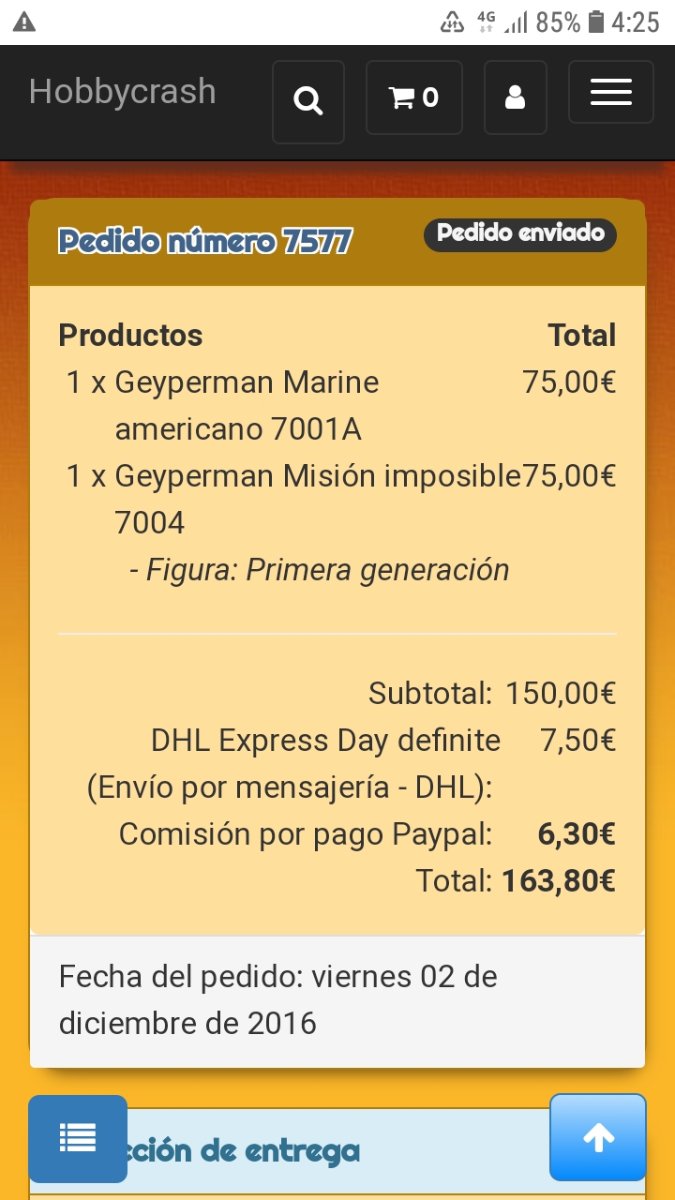The height and width of the screenshot is (1200, 675).
Task: Tap the Fecha del pedido date text
Action: click(x=277, y=999)
